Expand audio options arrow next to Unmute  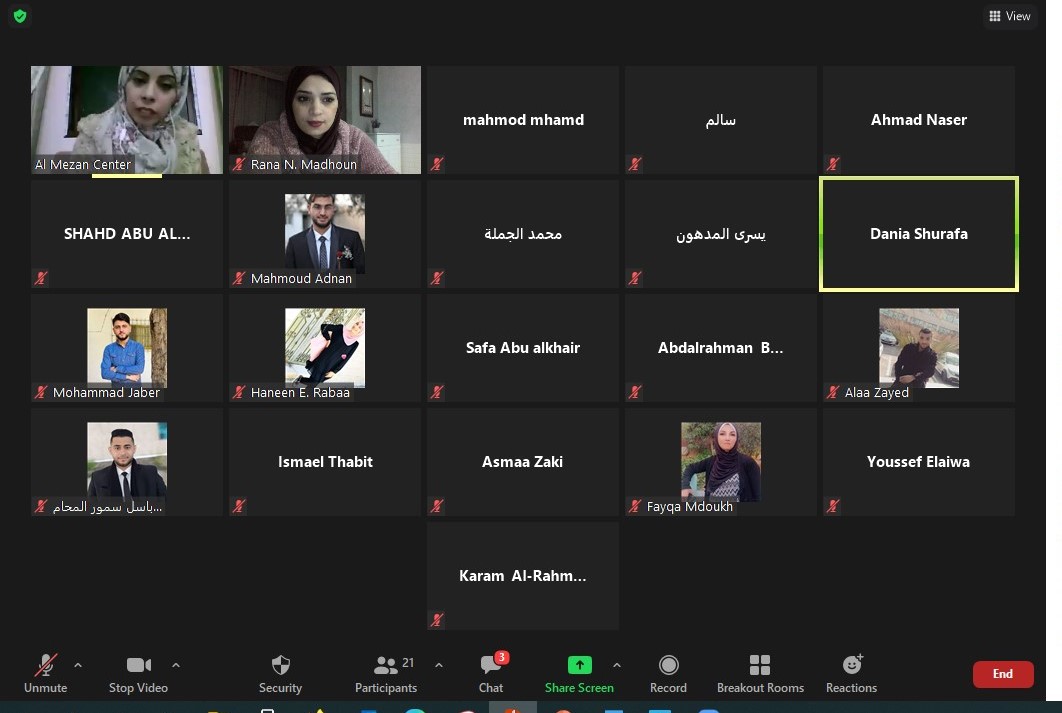(x=78, y=665)
